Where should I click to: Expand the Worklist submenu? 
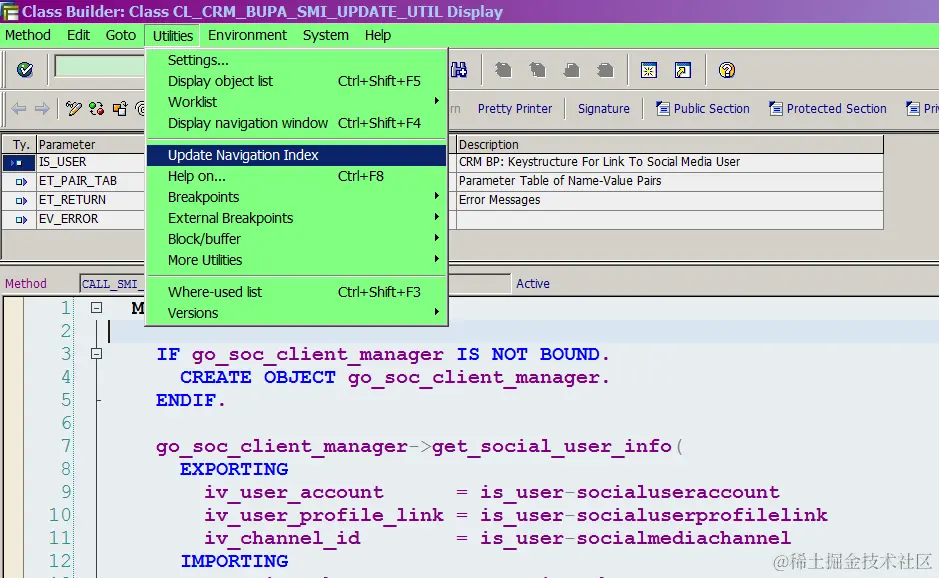pos(296,102)
